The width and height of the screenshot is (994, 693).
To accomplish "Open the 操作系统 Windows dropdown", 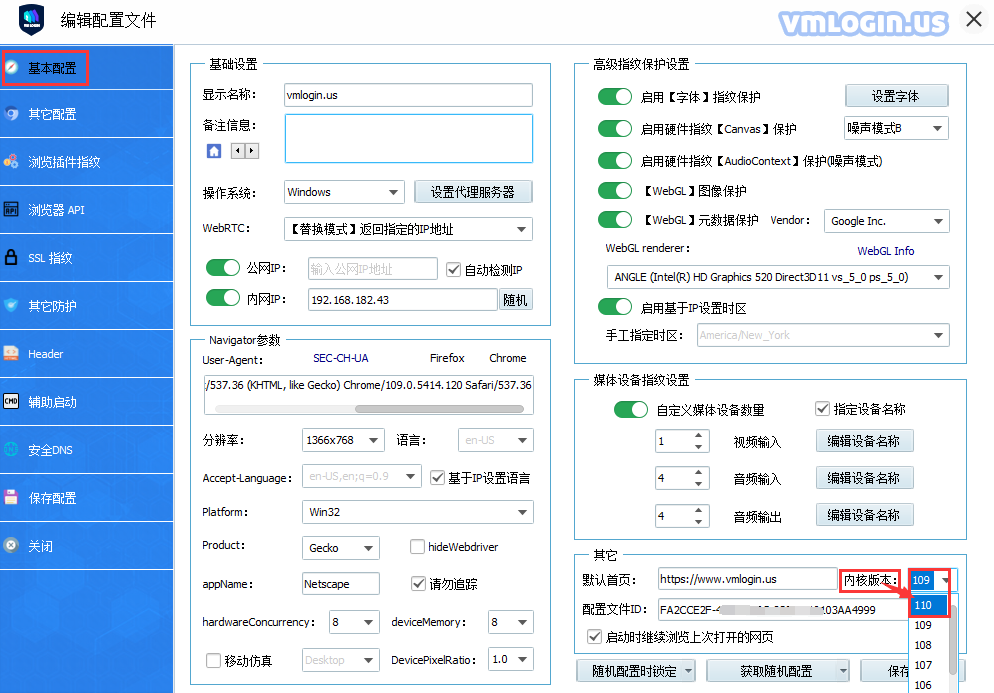I will [x=344, y=192].
